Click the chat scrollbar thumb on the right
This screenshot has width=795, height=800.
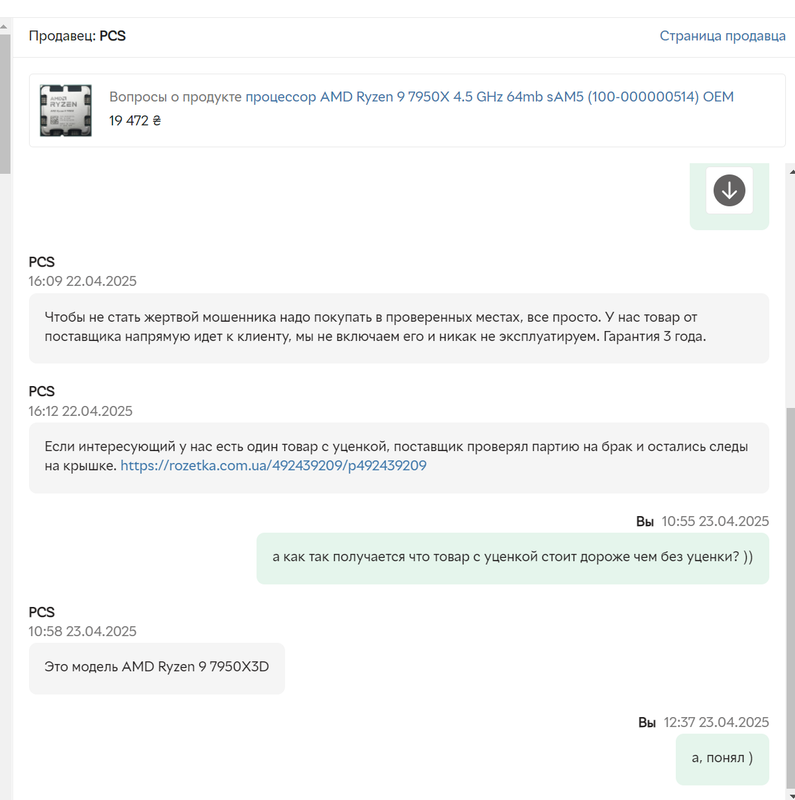coord(791,597)
